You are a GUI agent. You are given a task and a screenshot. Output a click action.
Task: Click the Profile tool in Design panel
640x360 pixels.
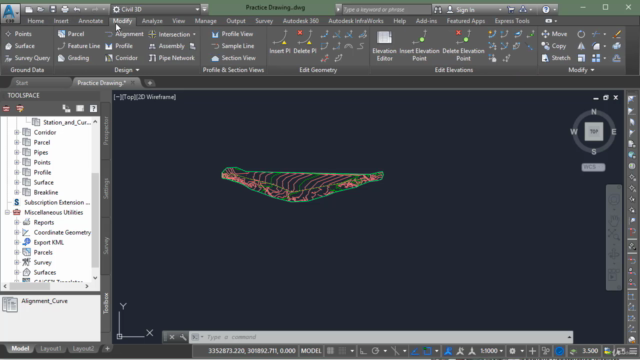click(x=119, y=46)
